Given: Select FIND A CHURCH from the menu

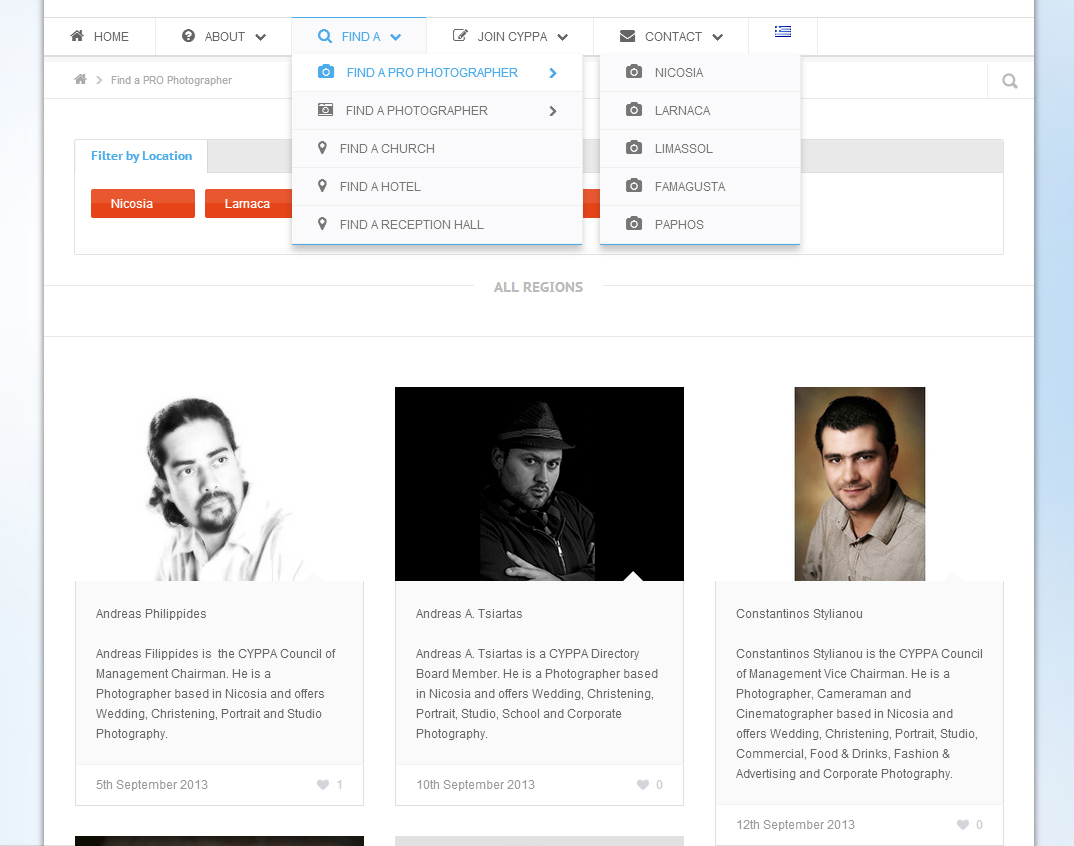Looking at the screenshot, I should tap(385, 148).
